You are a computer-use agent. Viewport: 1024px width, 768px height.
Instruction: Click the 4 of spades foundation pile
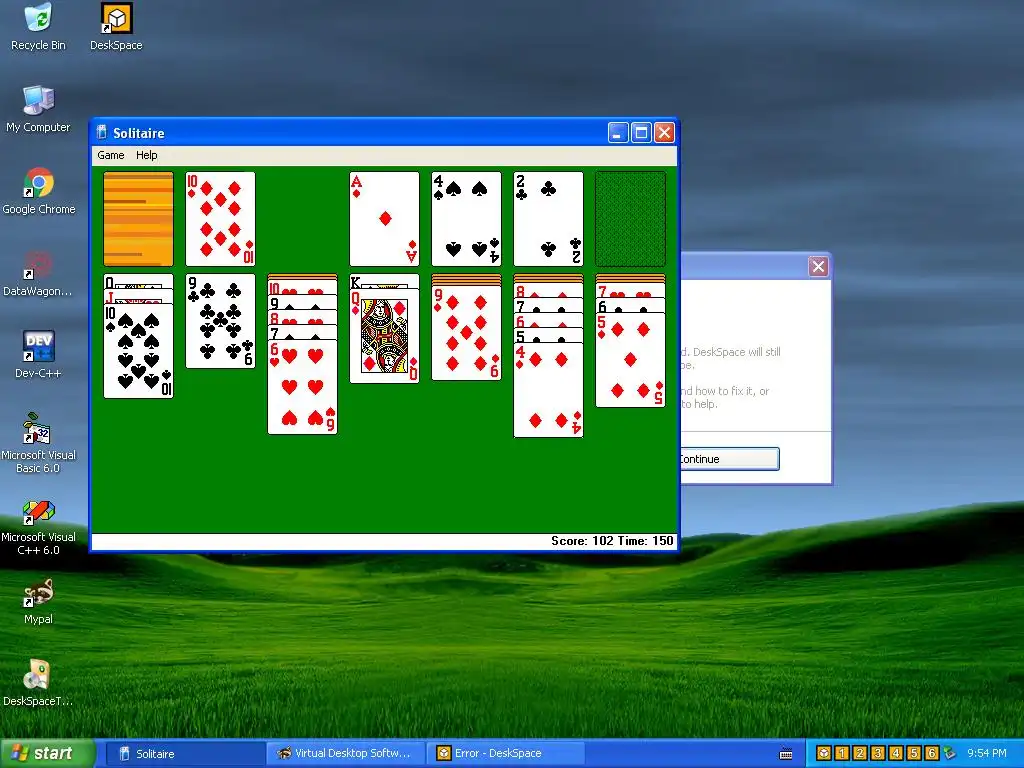[466, 219]
